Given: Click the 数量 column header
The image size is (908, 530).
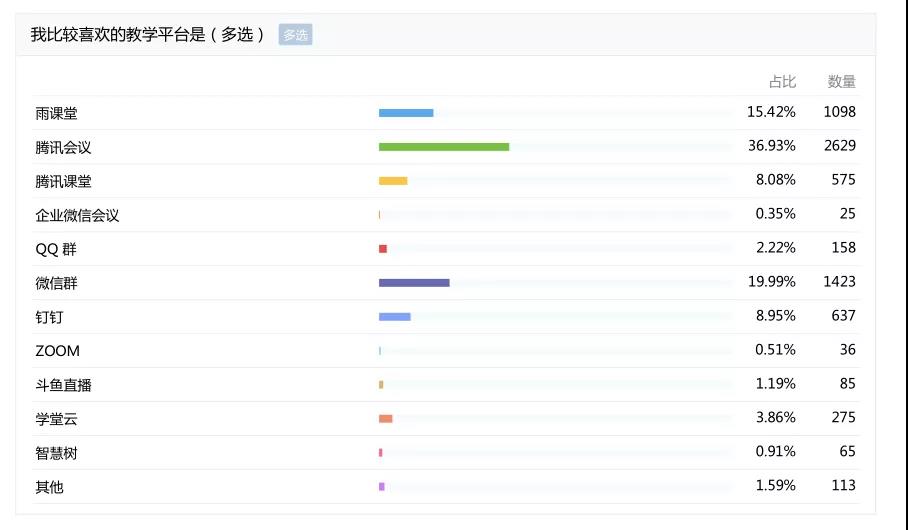Looking at the screenshot, I should (x=841, y=82).
